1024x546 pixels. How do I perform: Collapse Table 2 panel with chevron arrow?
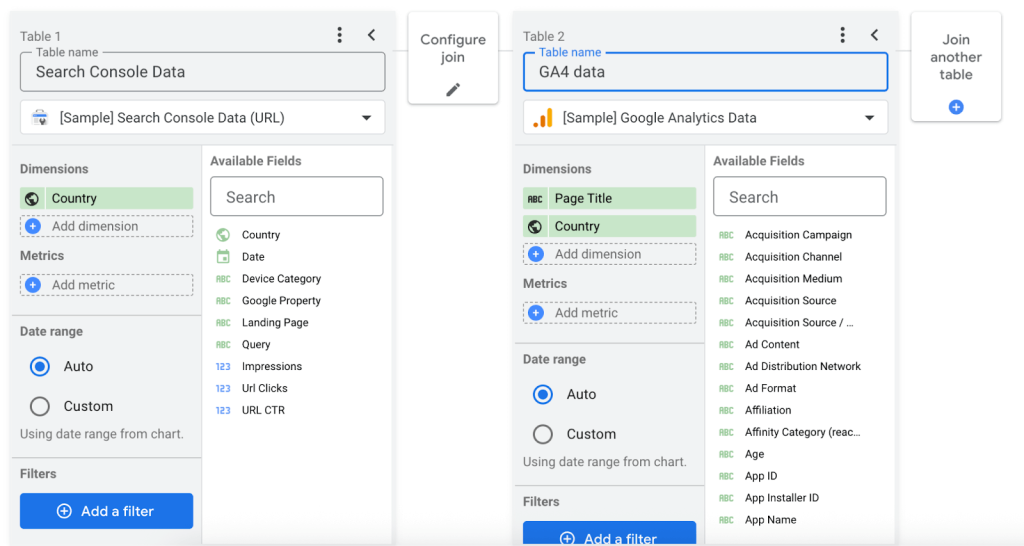[874, 35]
